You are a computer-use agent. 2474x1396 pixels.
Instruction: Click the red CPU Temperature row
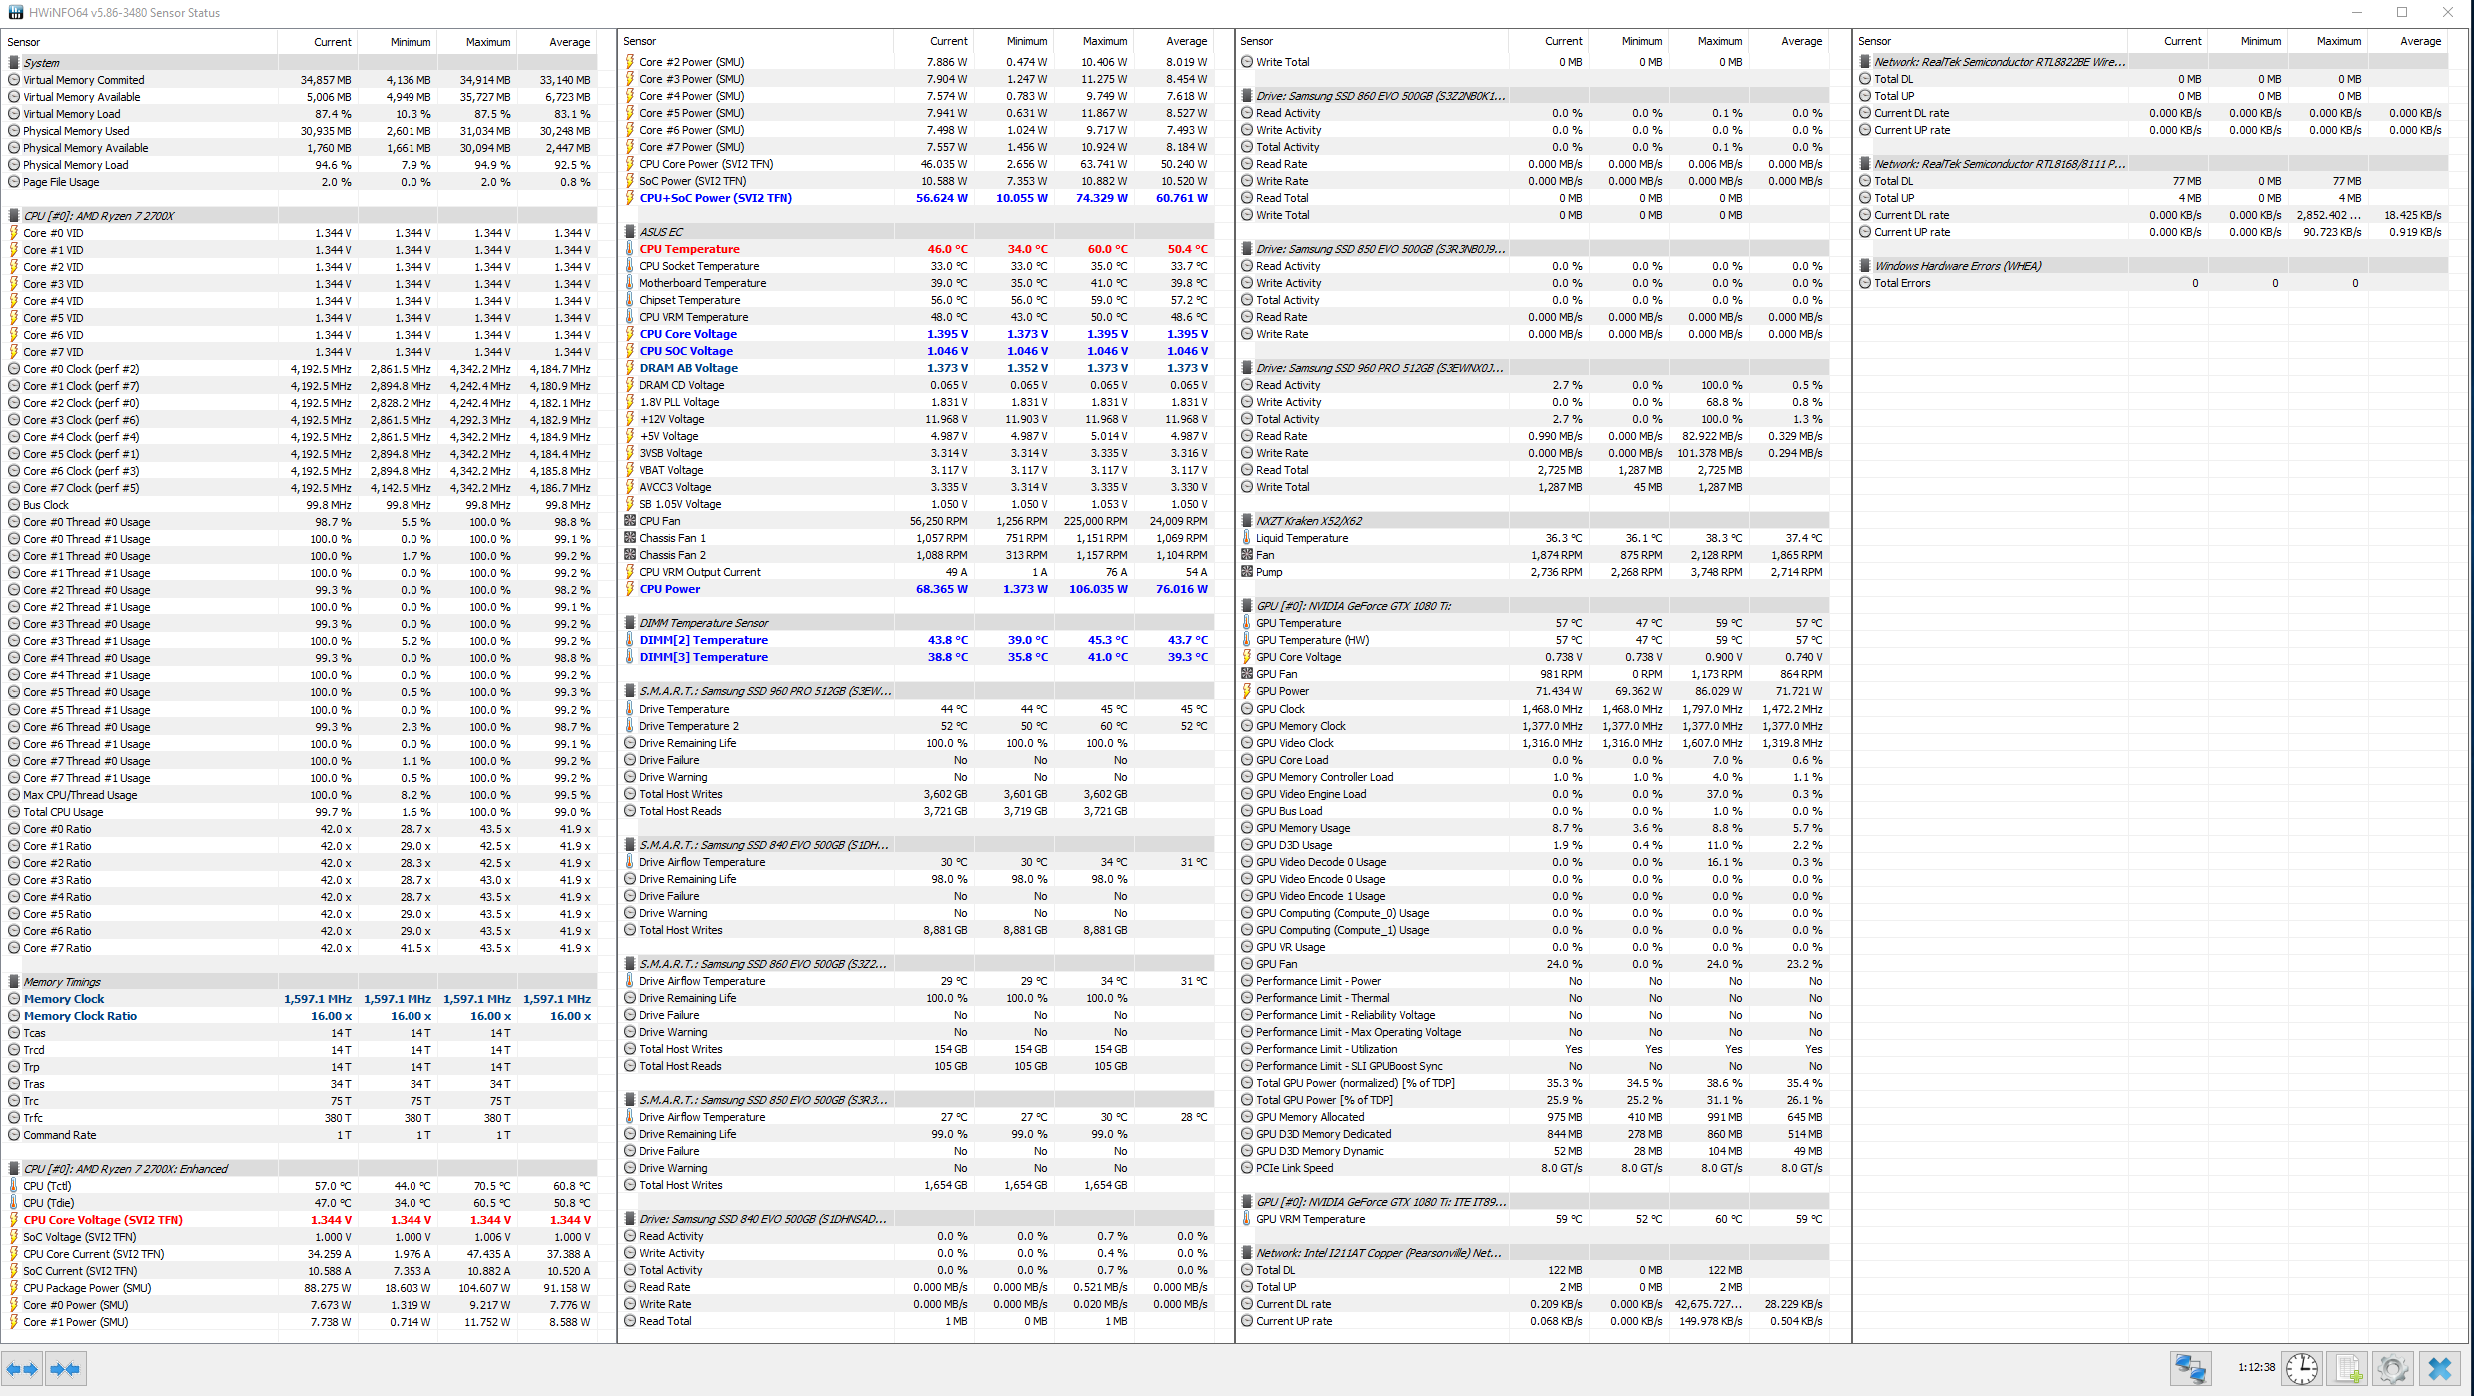pyautogui.click(x=689, y=249)
